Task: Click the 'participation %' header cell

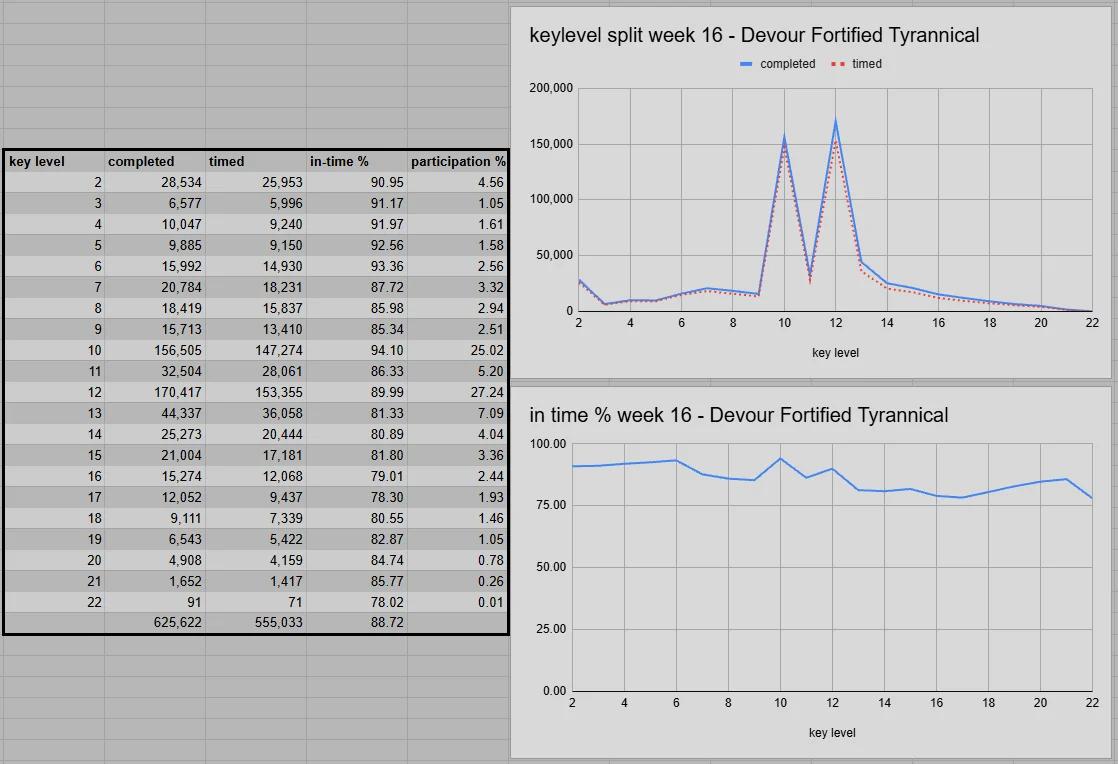Action: (457, 161)
